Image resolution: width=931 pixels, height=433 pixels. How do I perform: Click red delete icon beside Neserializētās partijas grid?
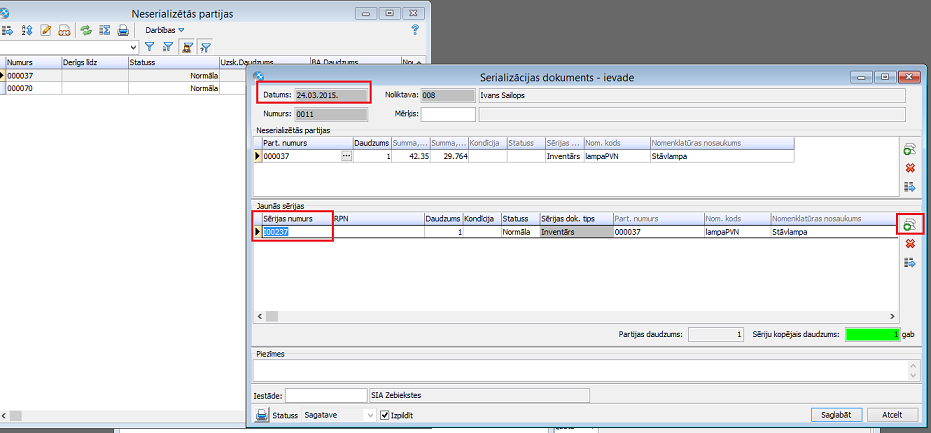[x=909, y=168]
